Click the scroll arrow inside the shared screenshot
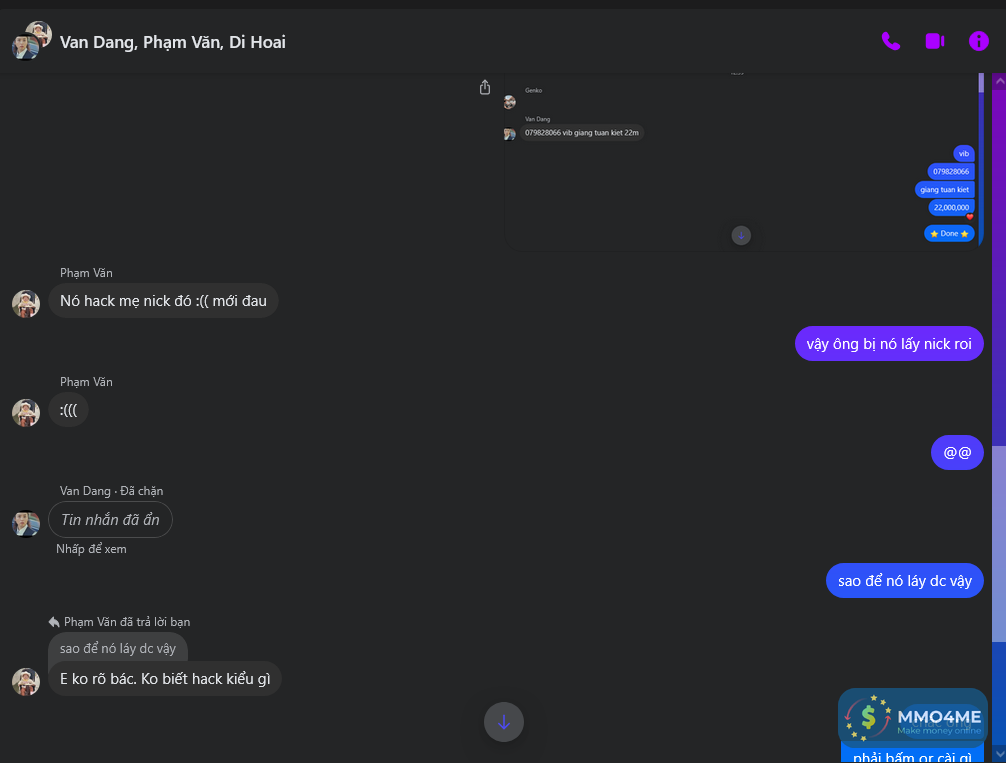This screenshot has height=763, width=1006. [740, 235]
